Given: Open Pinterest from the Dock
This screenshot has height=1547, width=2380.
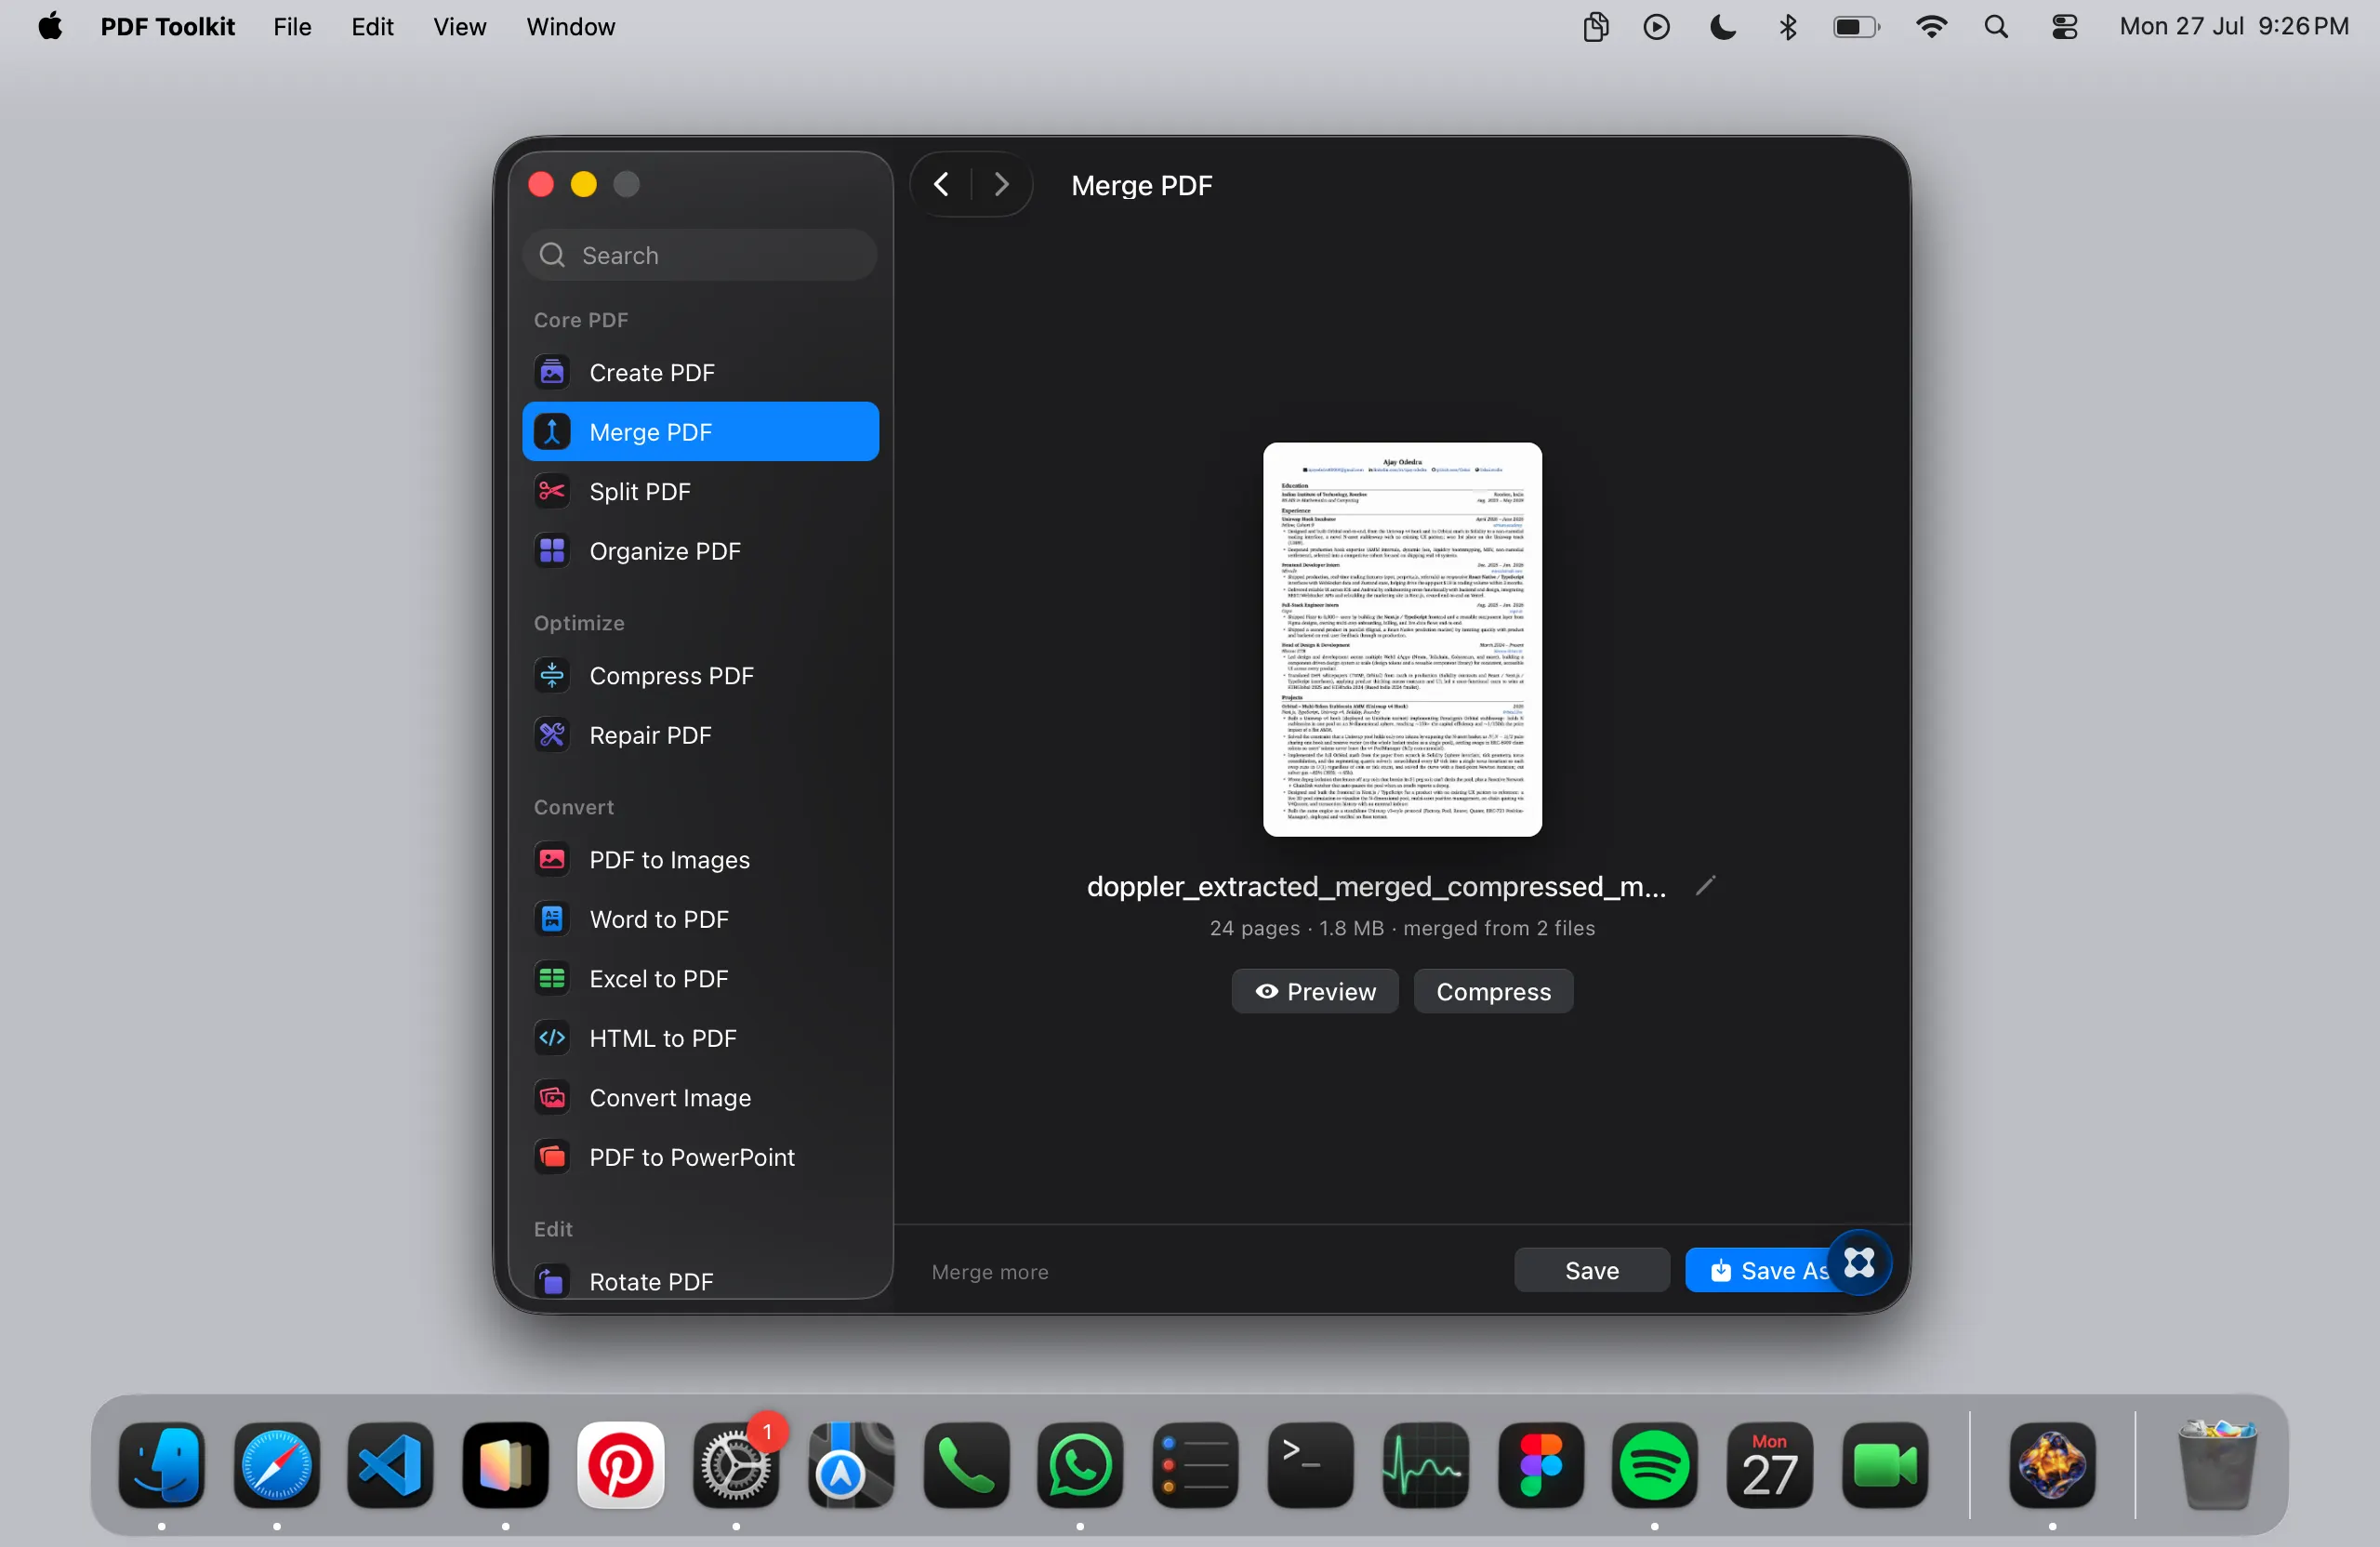Looking at the screenshot, I should 620,1465.
